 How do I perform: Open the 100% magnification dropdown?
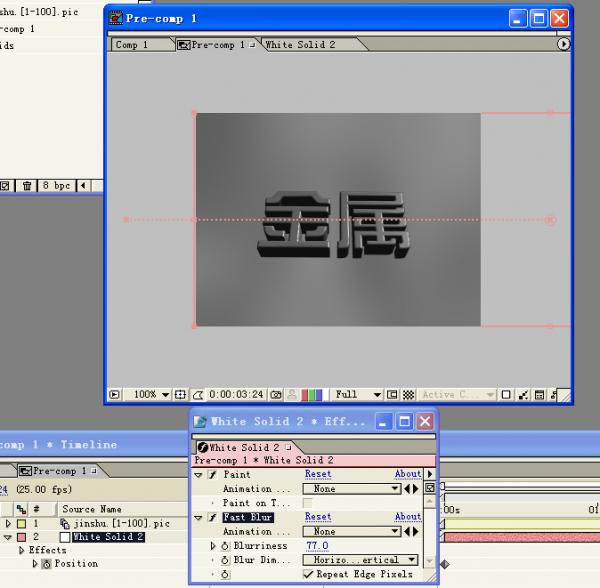[151, 394]
